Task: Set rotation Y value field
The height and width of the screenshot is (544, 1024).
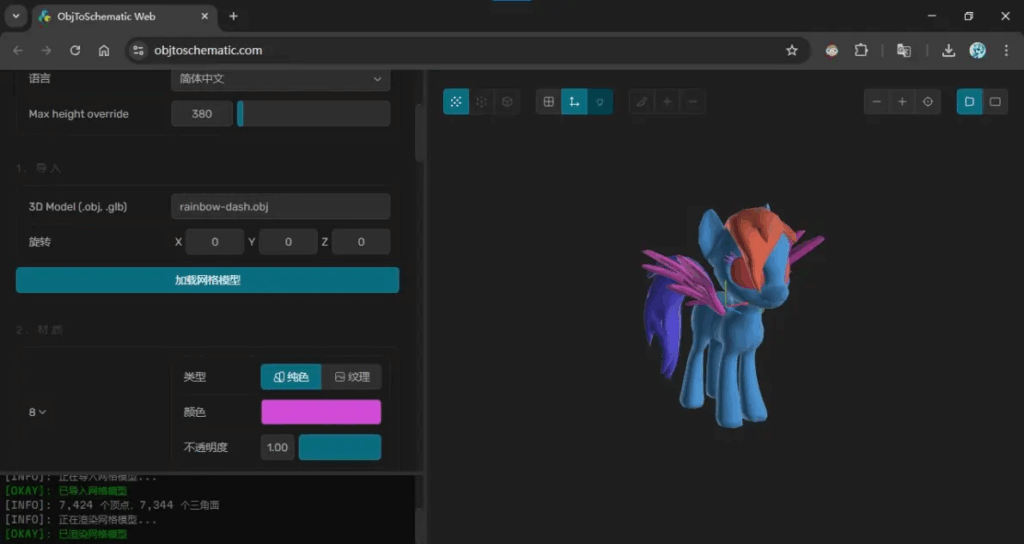Action: 288,242
